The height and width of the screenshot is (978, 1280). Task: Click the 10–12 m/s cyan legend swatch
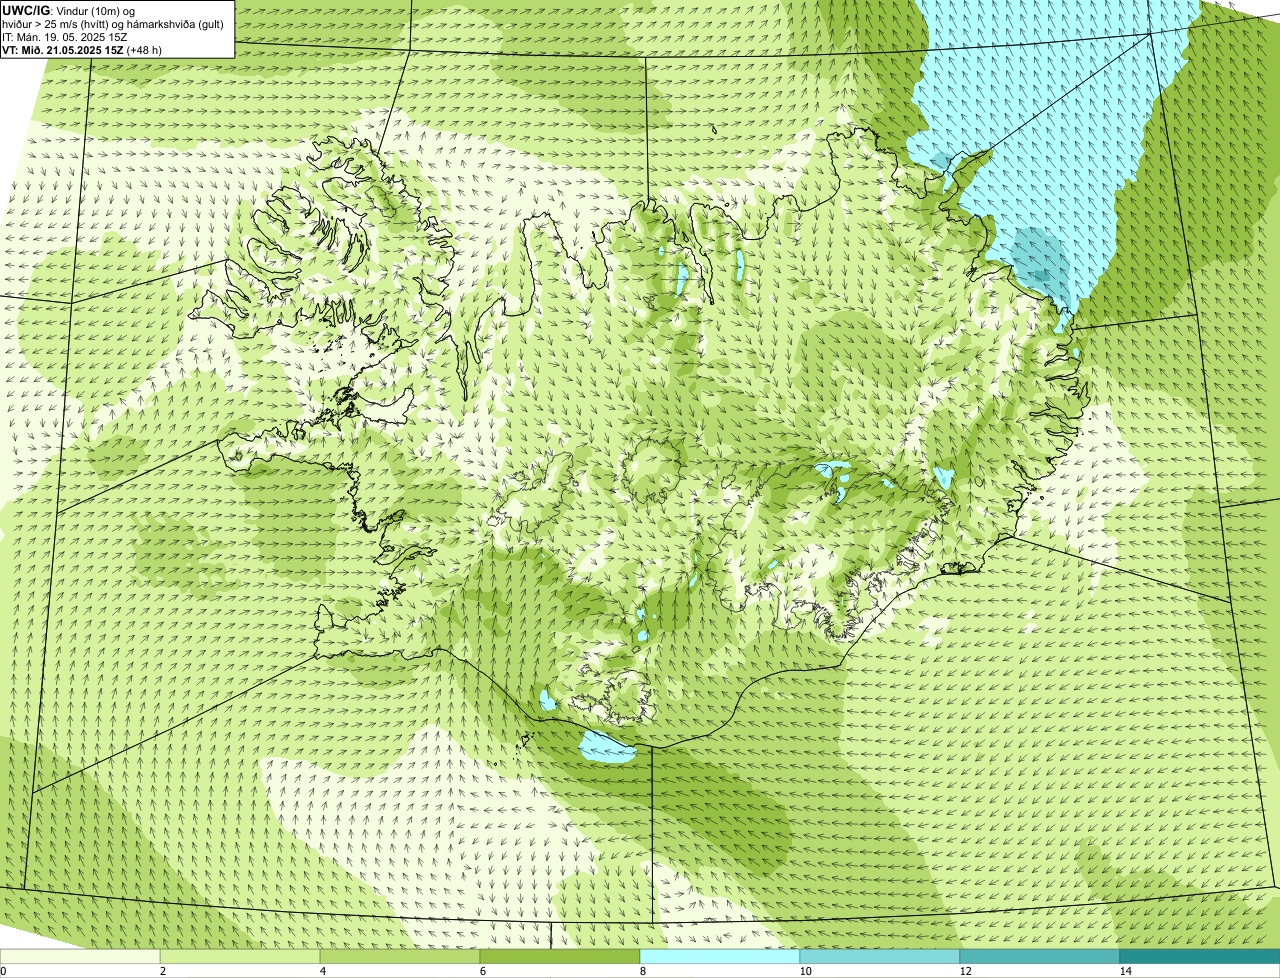(880, 957)
